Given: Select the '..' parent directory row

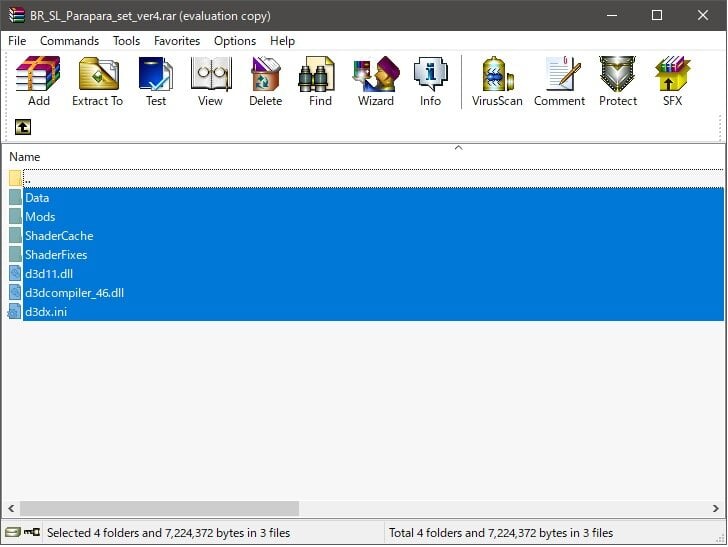Looking at the screenshot, I should point(373,178).
